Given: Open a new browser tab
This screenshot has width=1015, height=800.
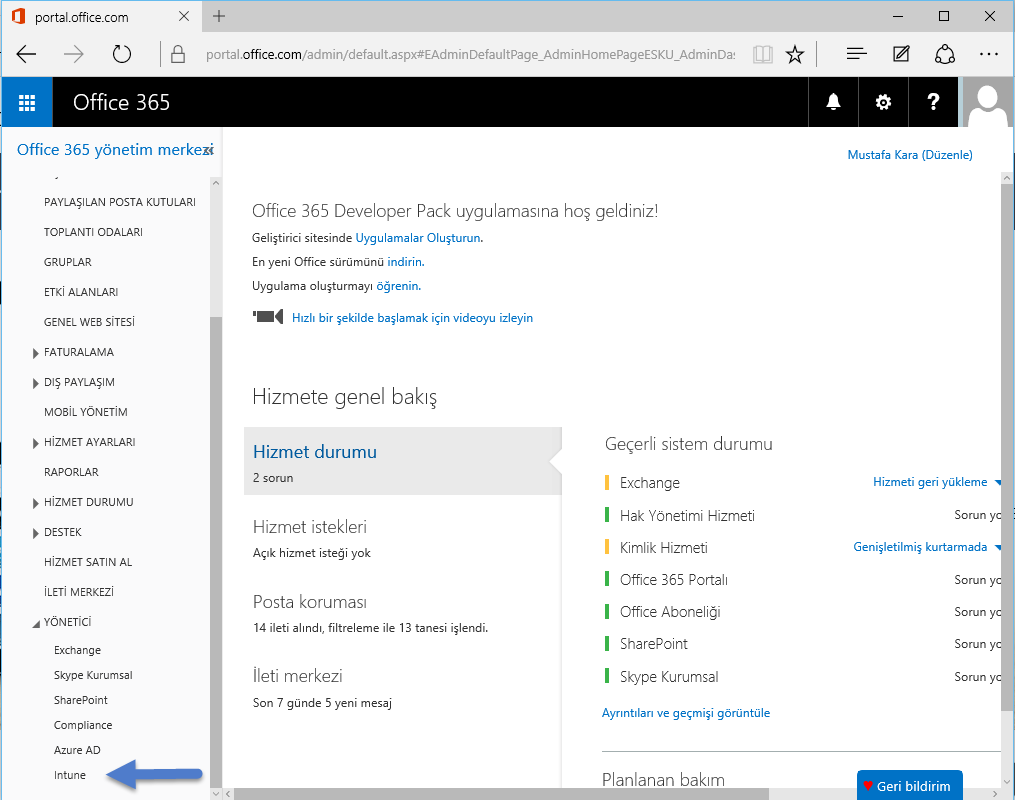Looking at the screenshot, I should pos(219,16).
